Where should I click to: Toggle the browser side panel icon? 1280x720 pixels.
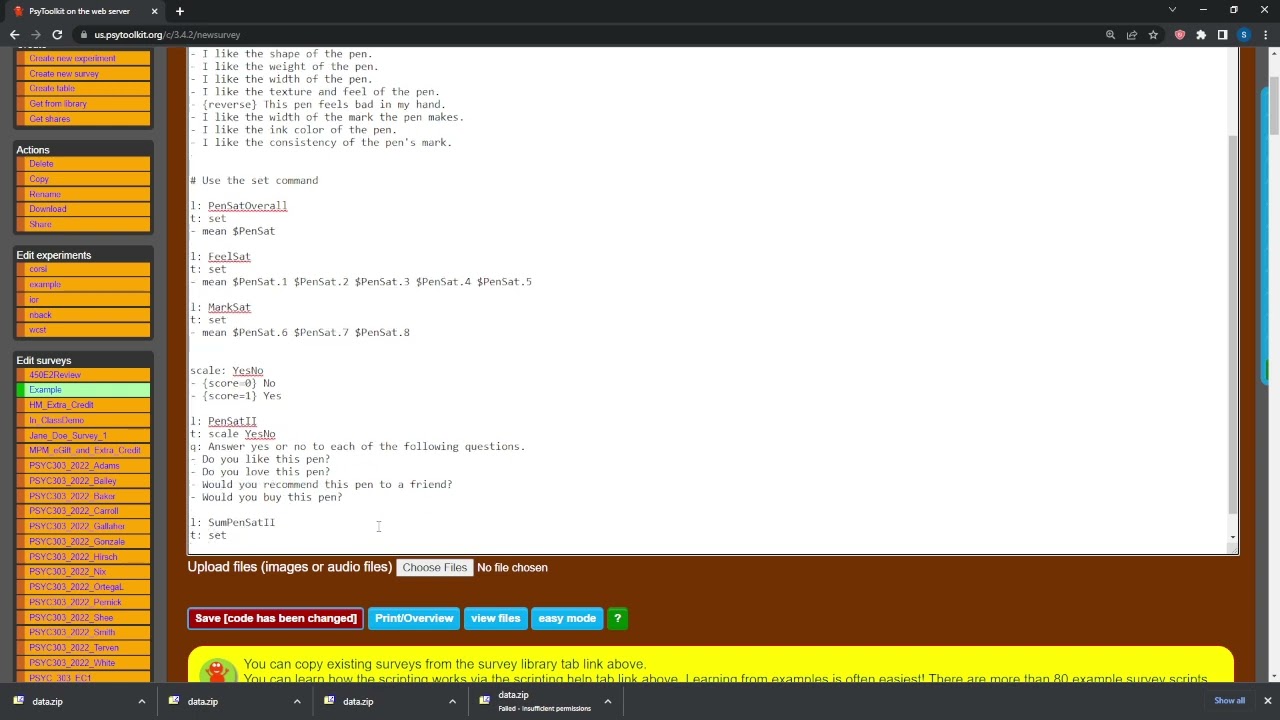pyautogui.click(x=1222, y=35)
